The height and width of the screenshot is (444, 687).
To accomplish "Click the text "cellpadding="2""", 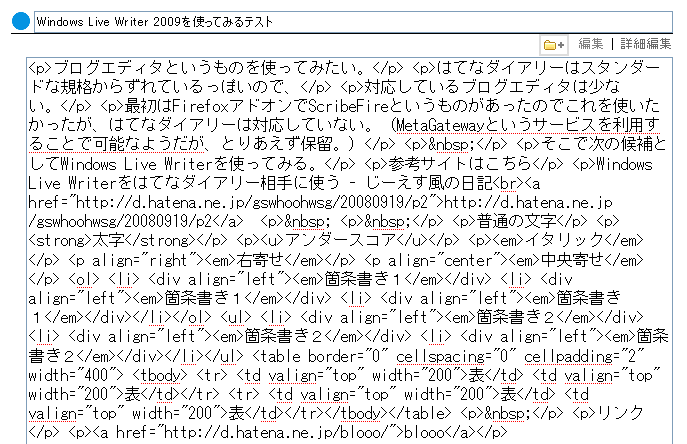I will point(584,357).
